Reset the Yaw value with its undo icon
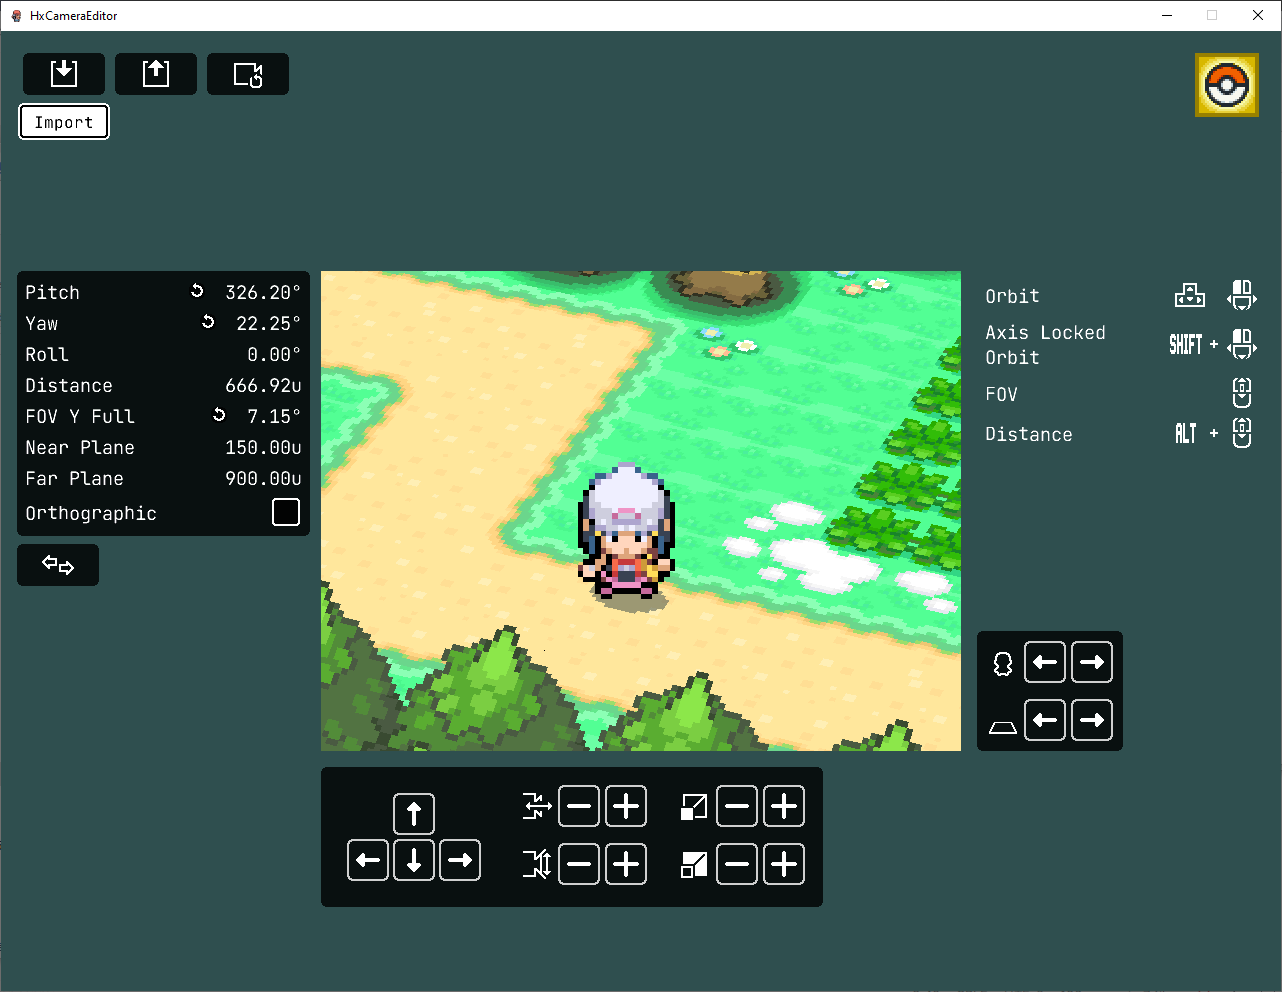This screenshot has width=1282, height=992. (x=208, y=322)
